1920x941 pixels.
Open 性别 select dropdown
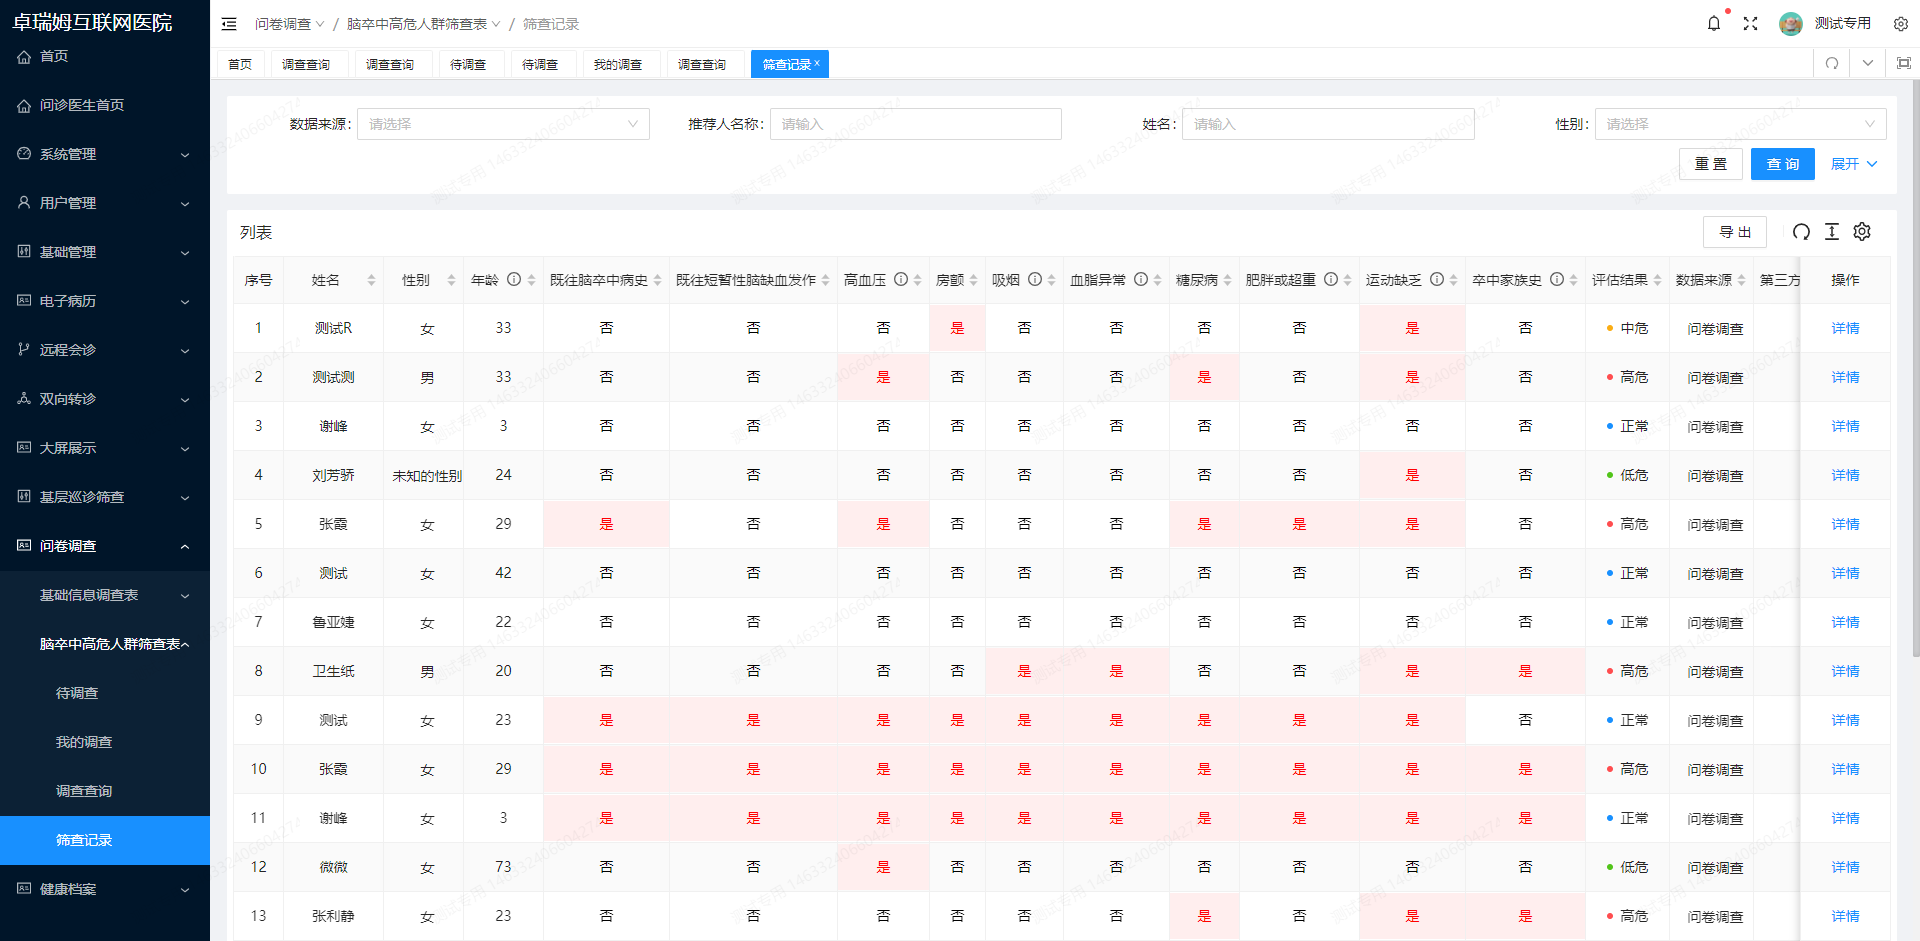click(1740, 124)
